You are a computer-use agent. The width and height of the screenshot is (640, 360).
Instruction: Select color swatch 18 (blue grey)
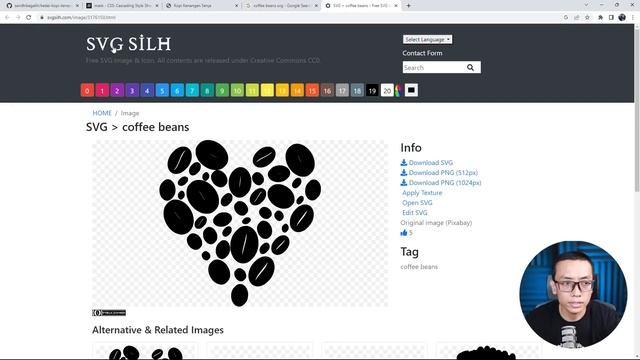click(357, 90)
